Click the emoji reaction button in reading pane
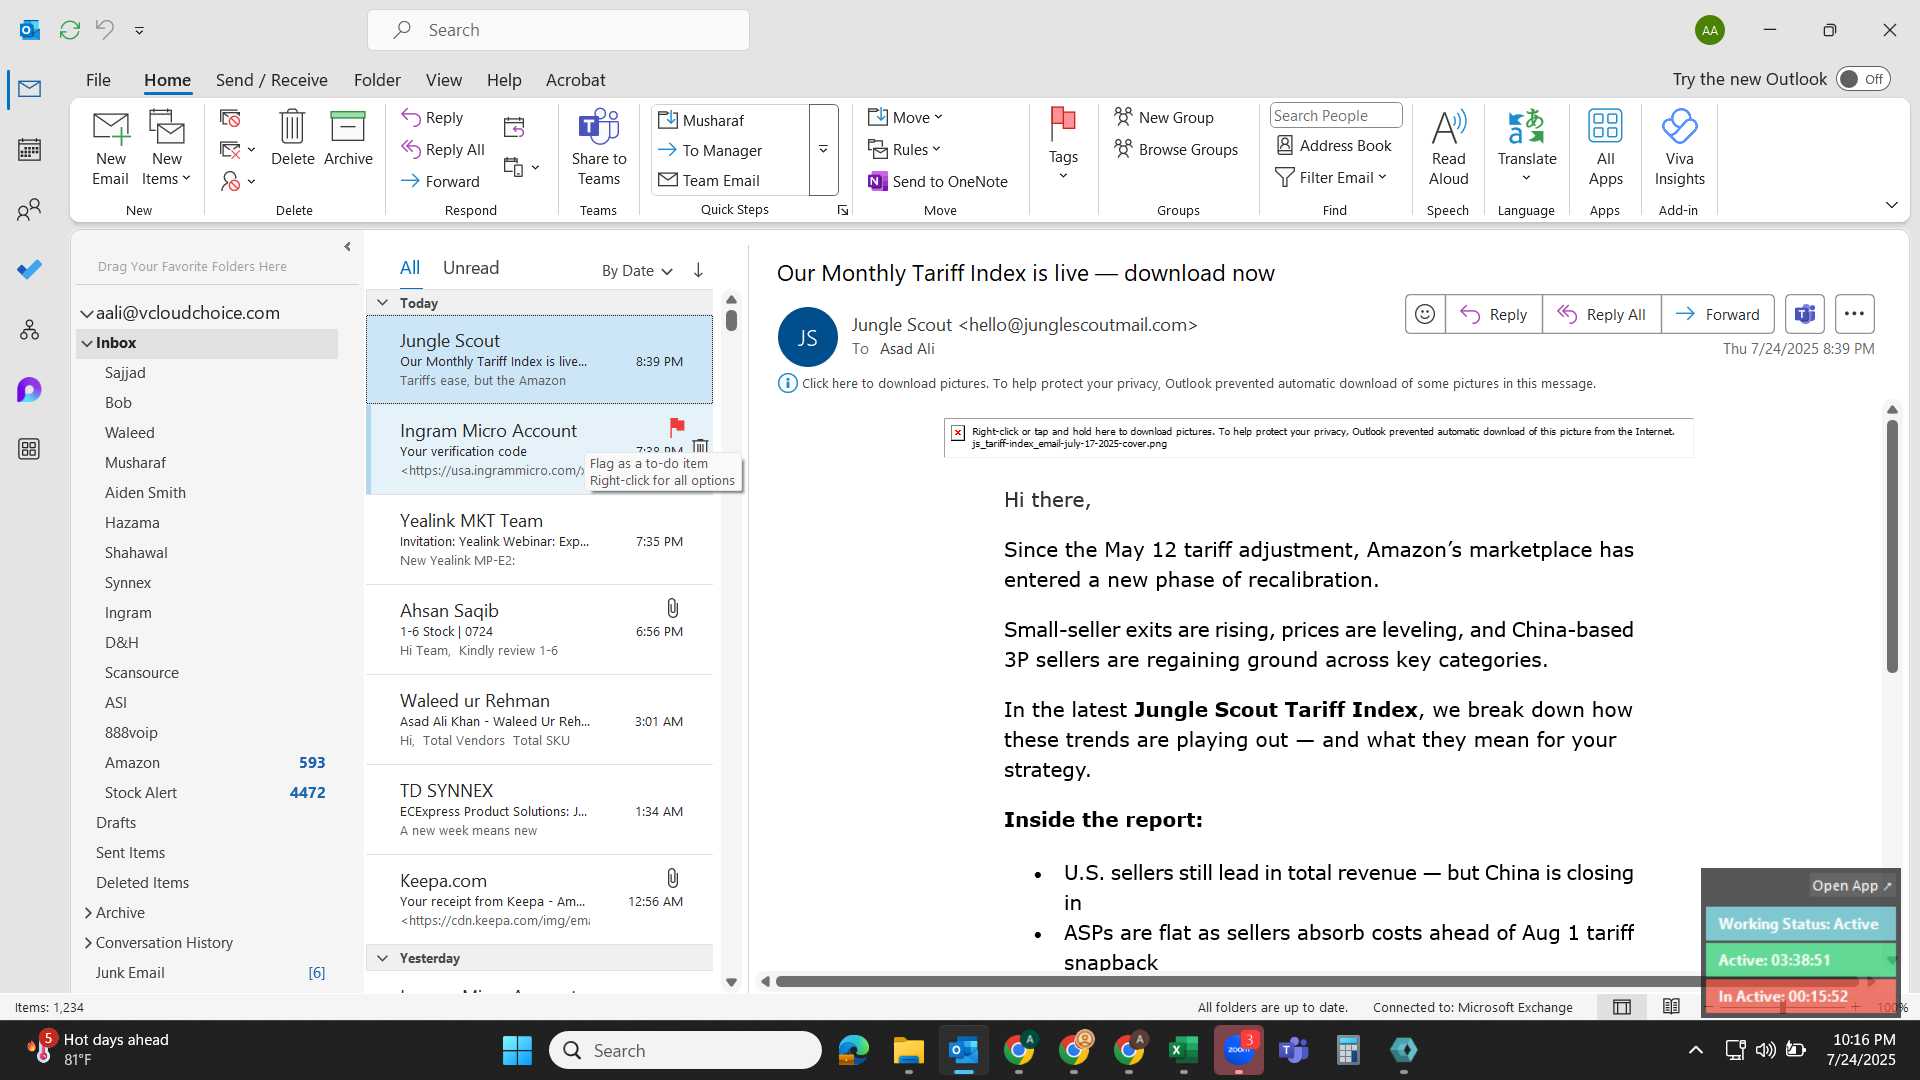 point(1425,314)
